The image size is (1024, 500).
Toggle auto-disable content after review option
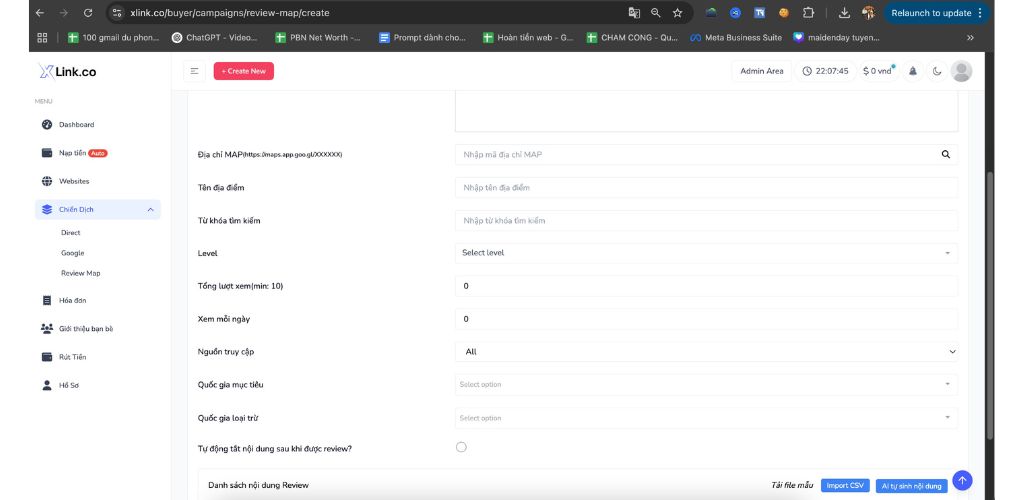[x=461, y=447]
